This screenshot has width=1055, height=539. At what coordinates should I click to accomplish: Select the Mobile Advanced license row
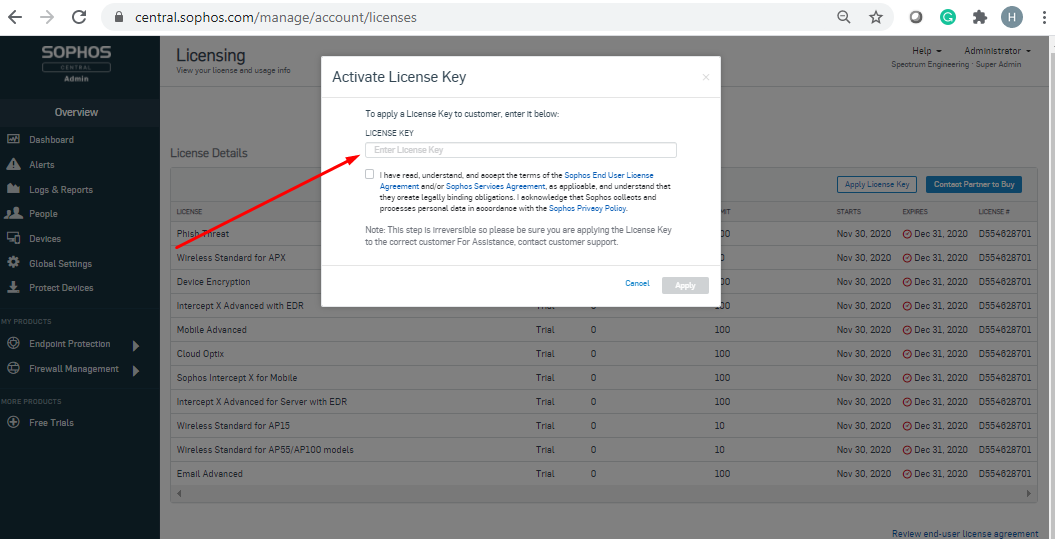coord(603,330)
